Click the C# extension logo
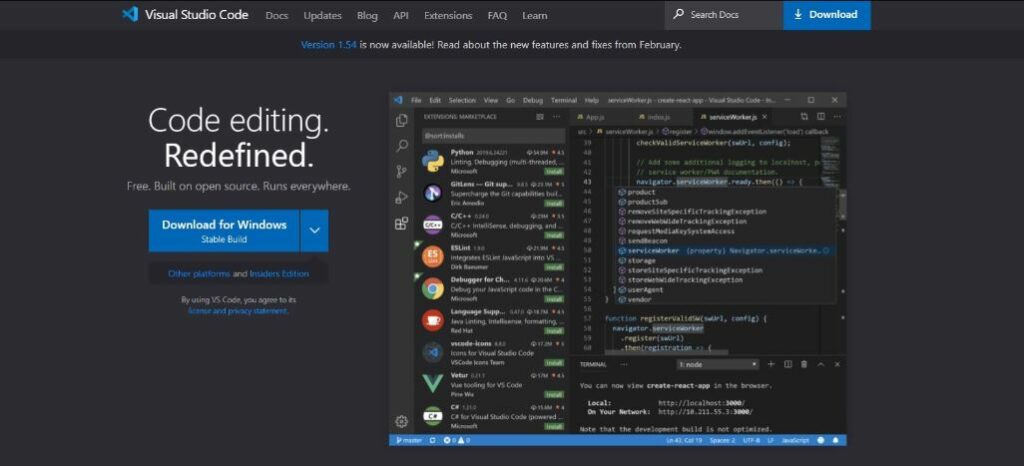Viewport: 1024px width, 466px height. [432, 416]
